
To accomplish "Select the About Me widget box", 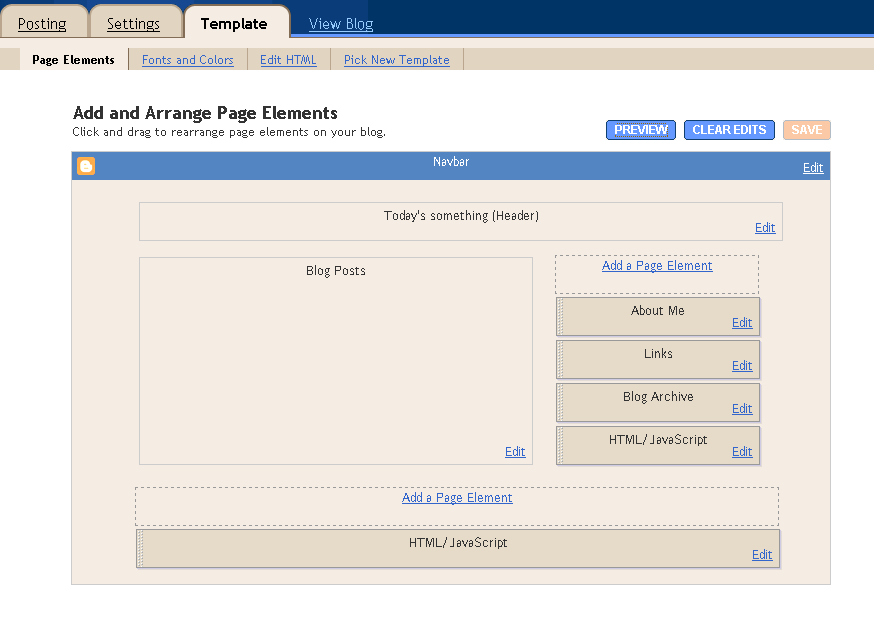I will tap(658, 317).
